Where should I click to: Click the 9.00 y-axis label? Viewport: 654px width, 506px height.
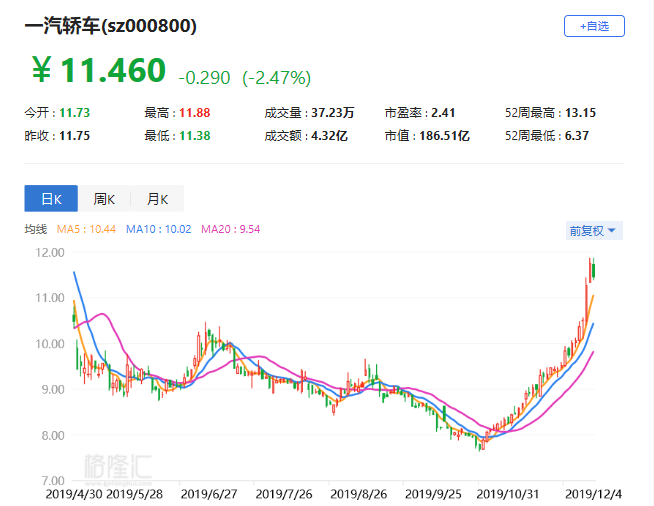pos(53,390)
